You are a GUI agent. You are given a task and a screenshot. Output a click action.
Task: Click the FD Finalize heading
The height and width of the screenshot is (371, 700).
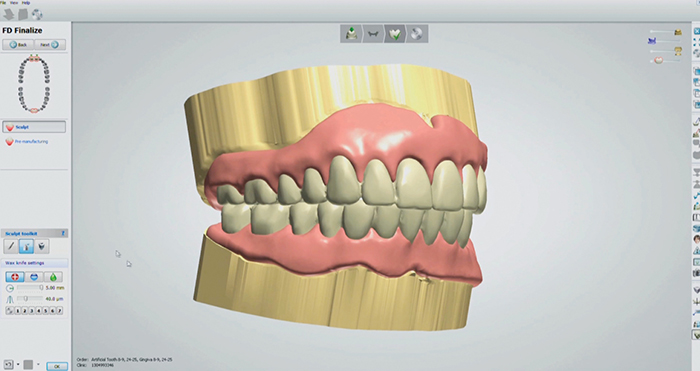(22, 30)
